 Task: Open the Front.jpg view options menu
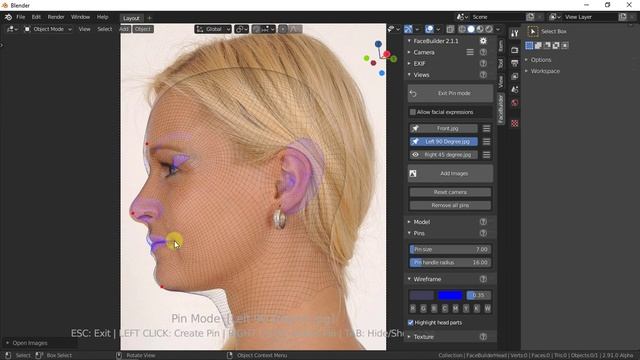(x=486, y=129)
